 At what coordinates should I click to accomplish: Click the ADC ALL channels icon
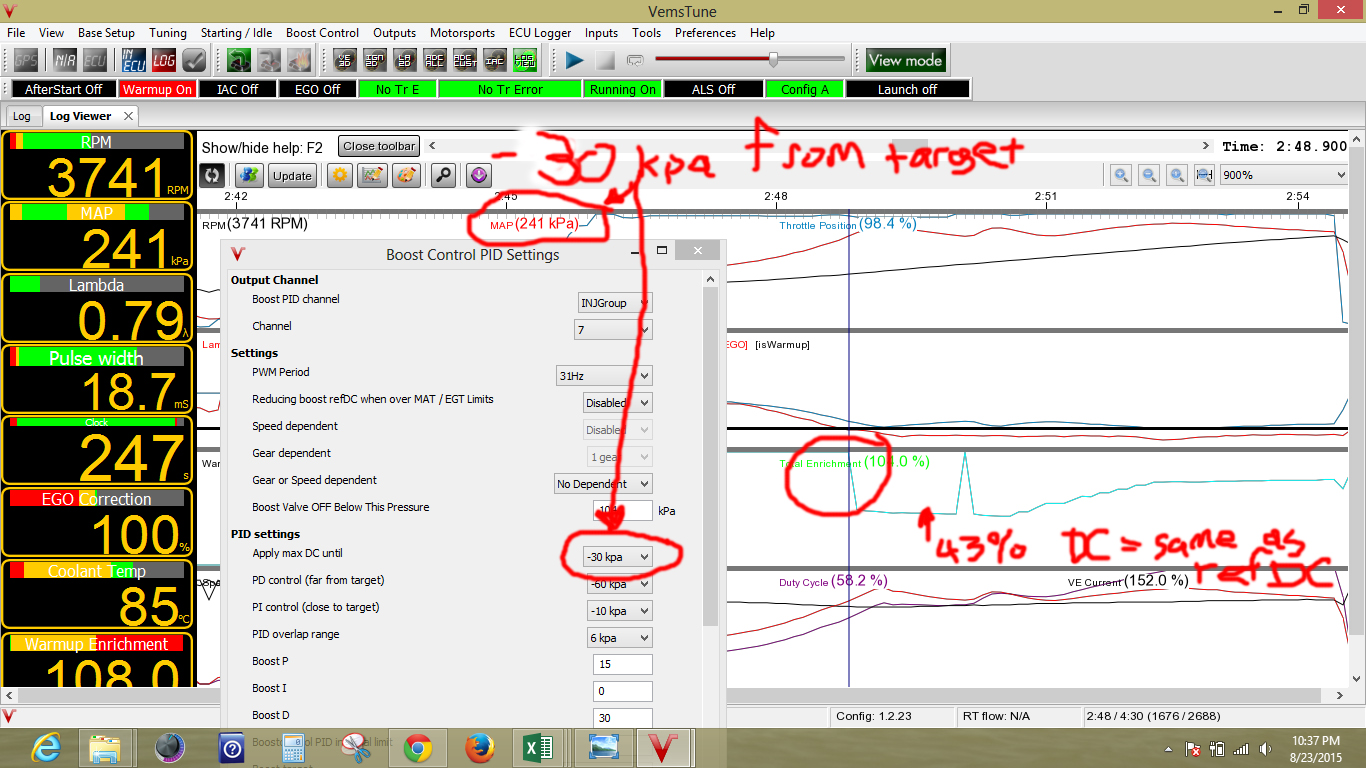coord(435,60)
